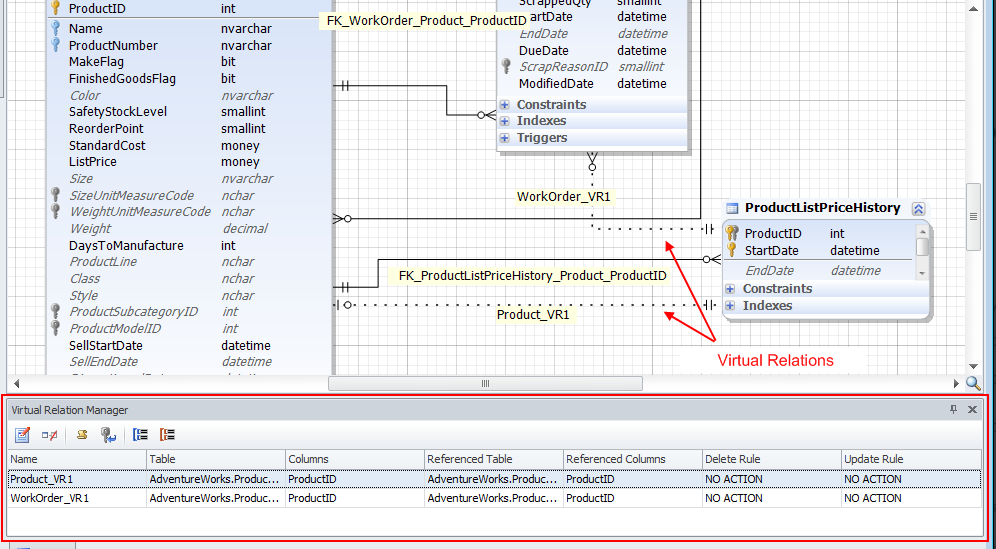
Task: Click the left arrow of horizontal scrollbar
Action: [x=16, y=383]
